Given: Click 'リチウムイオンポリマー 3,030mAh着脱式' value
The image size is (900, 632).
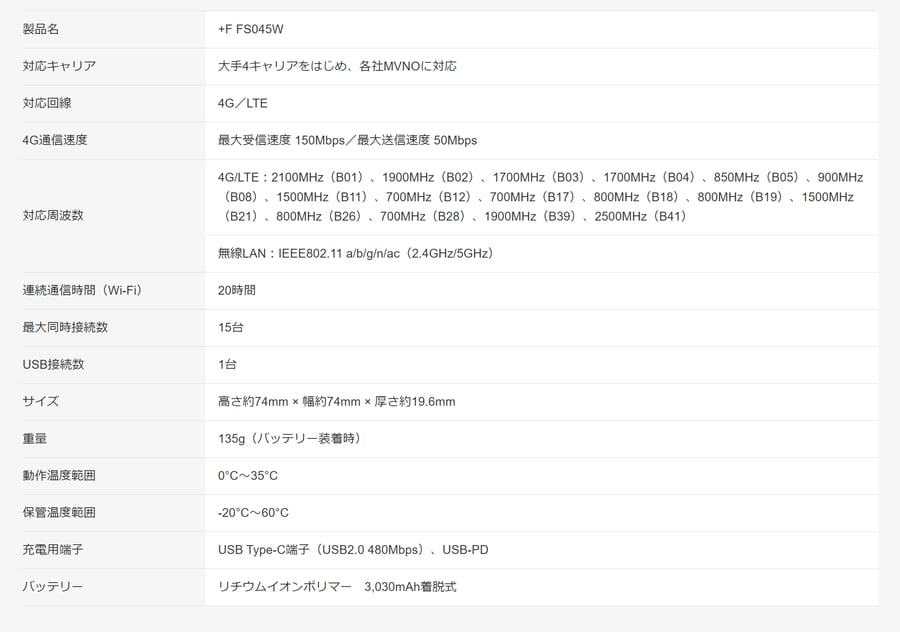Looking at the screenshot, I should pos(337,587).
